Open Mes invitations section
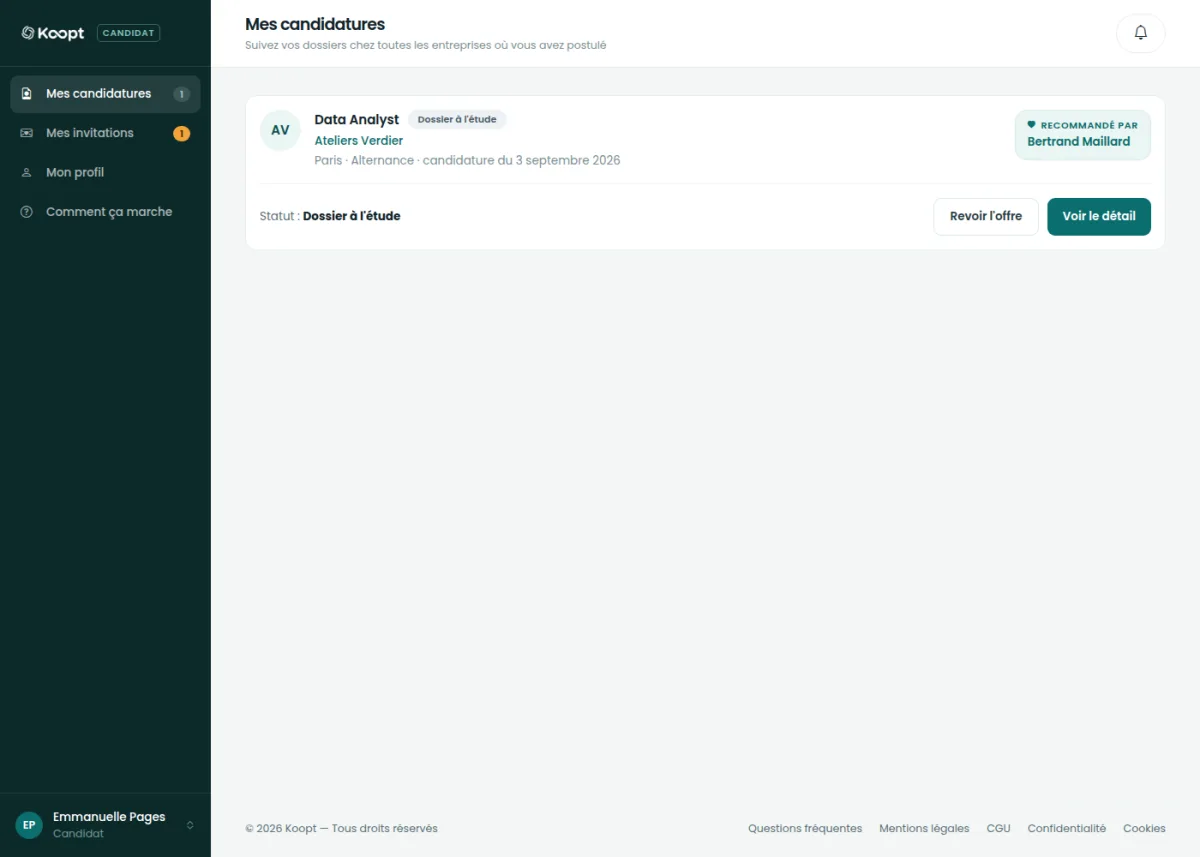Viewport: 1200px width, 857px height. tap(105, 133)
